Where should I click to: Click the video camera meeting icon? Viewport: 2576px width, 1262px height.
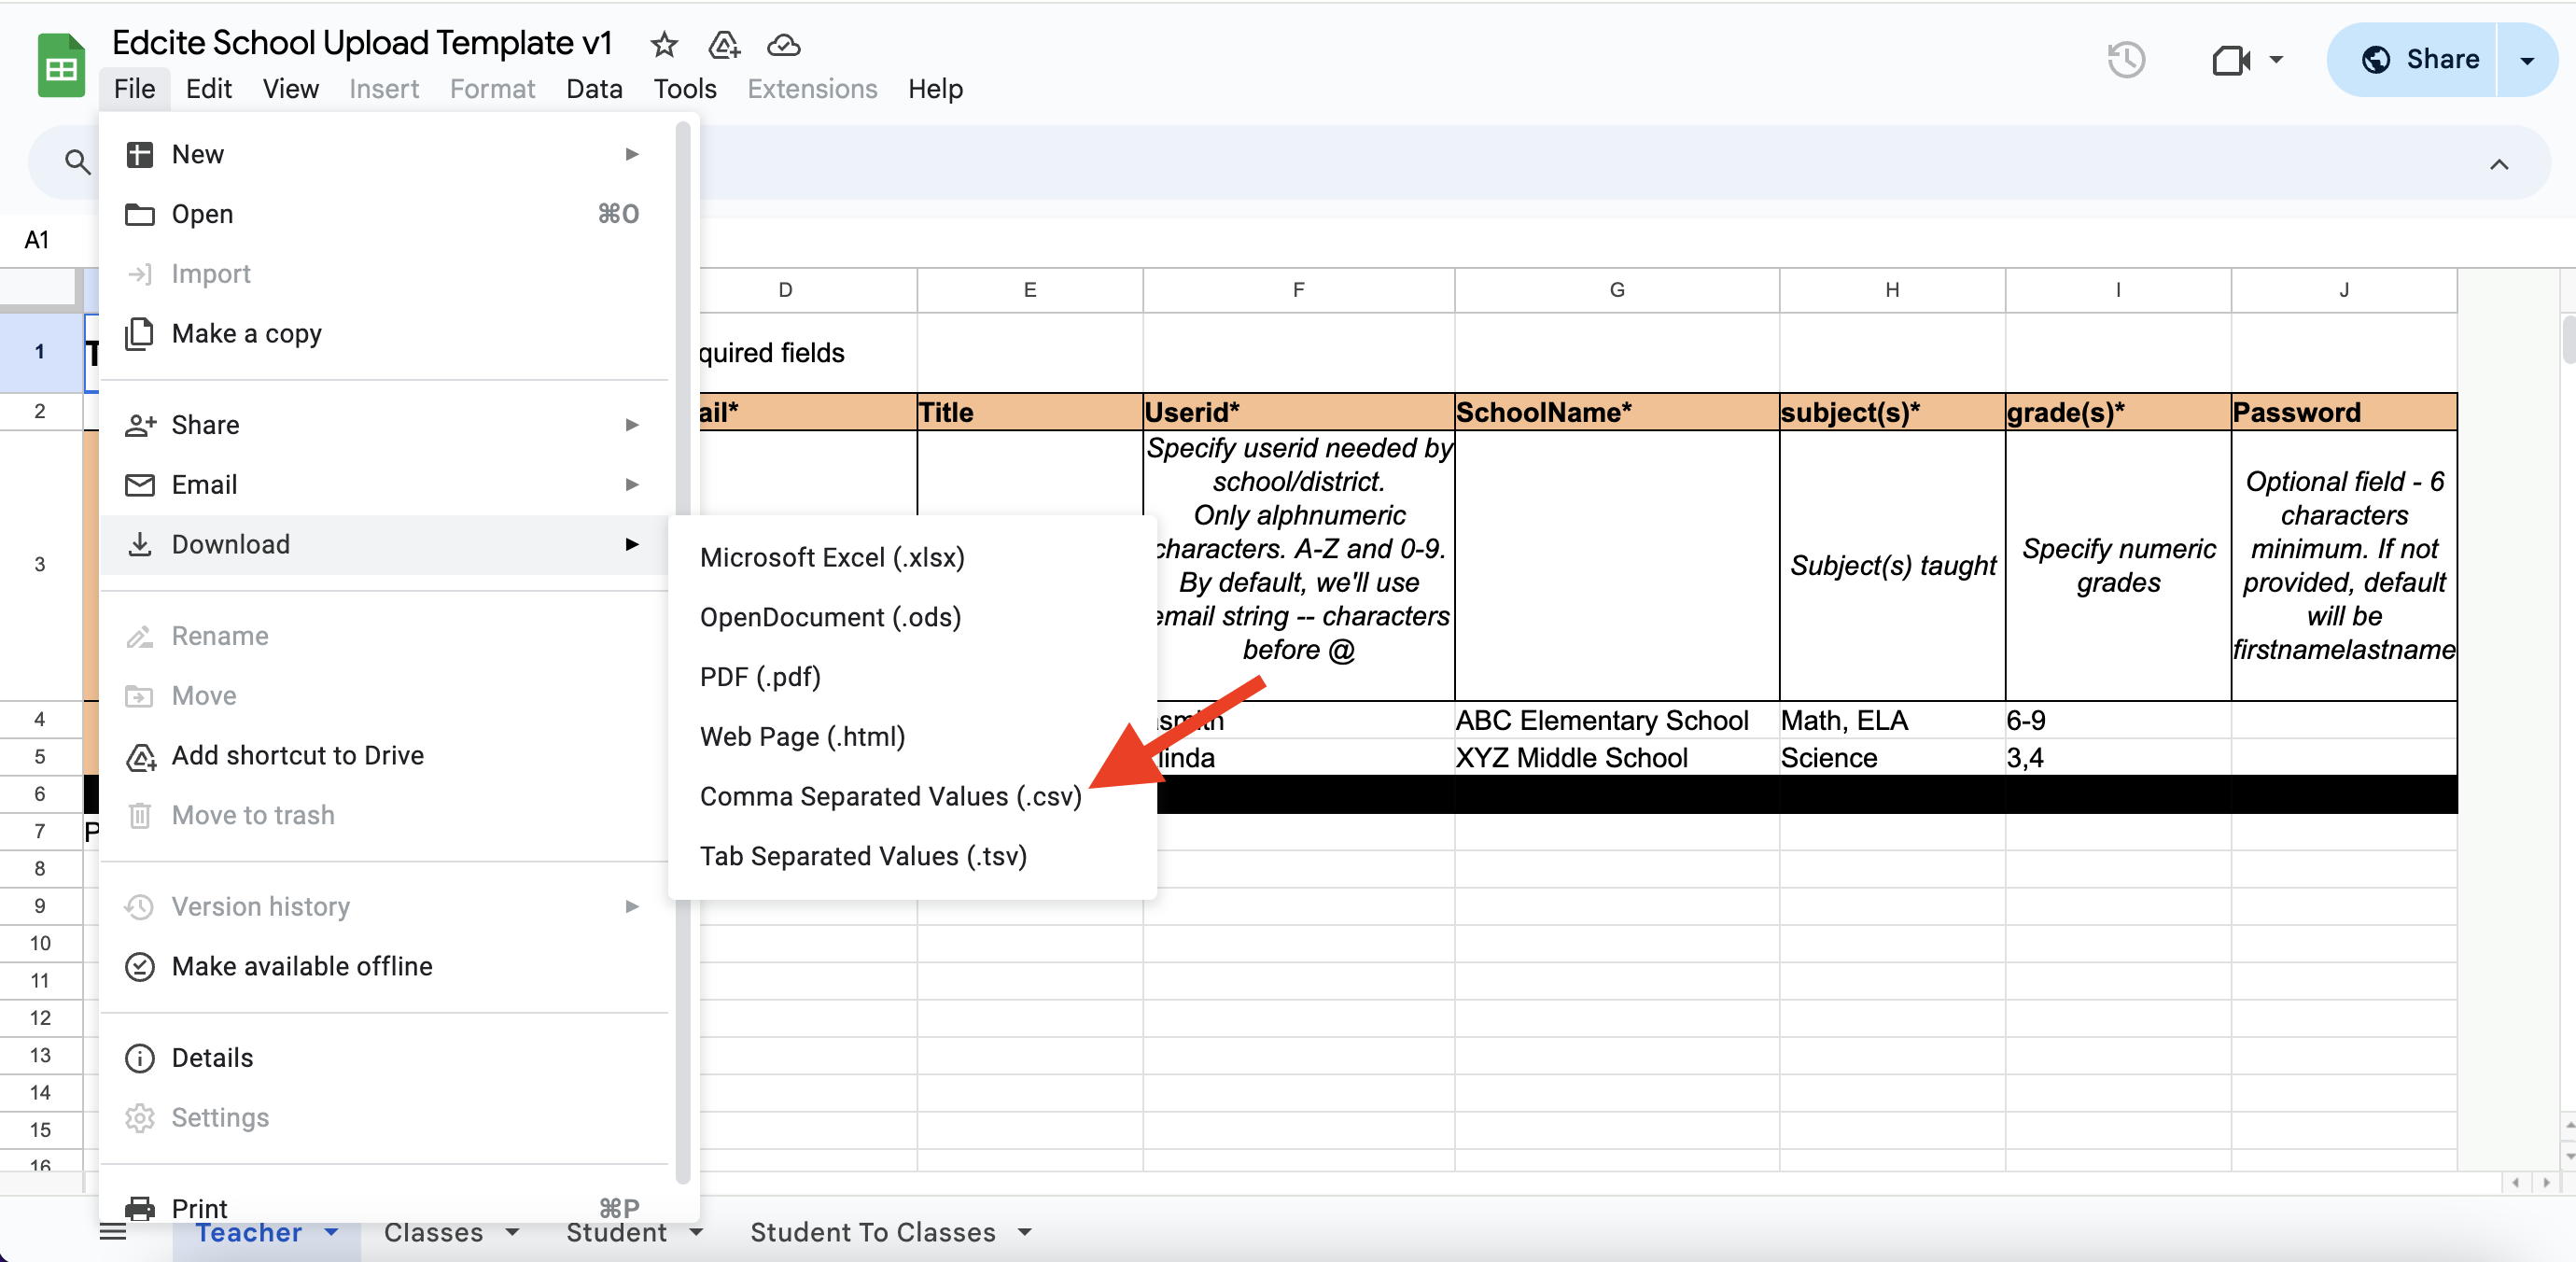(x=2231, y=60)
